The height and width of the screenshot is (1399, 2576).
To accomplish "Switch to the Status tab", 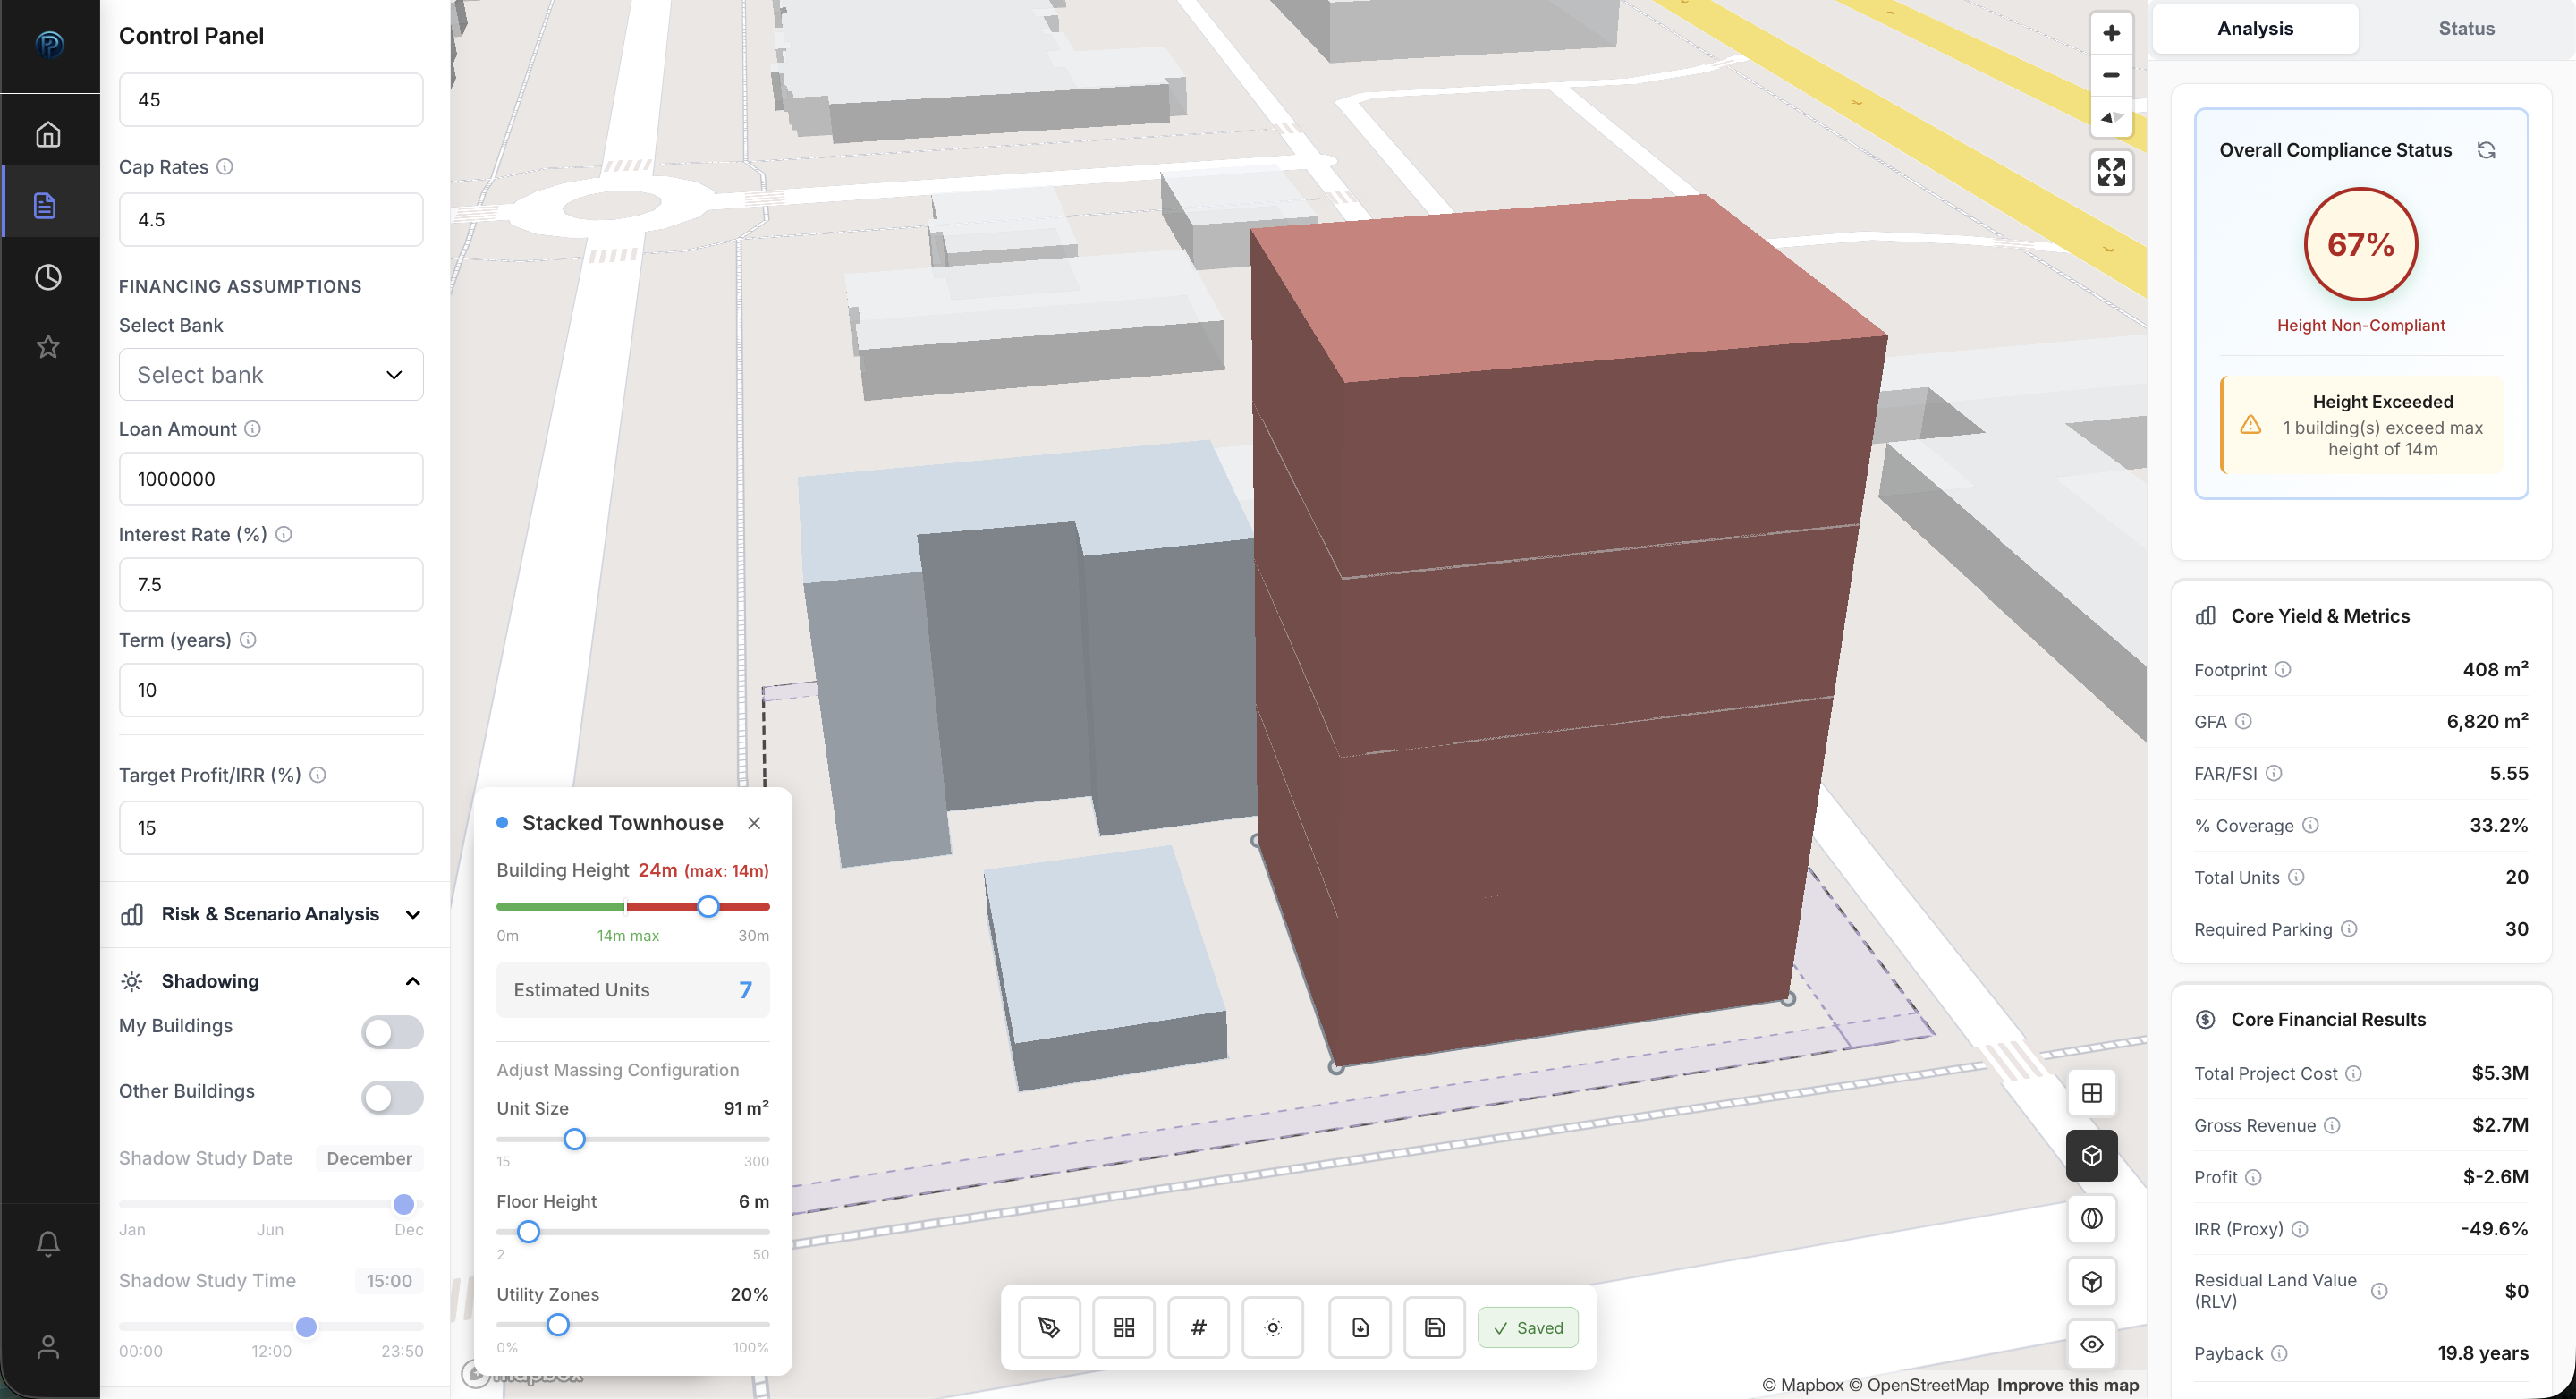I will 2465,28.
